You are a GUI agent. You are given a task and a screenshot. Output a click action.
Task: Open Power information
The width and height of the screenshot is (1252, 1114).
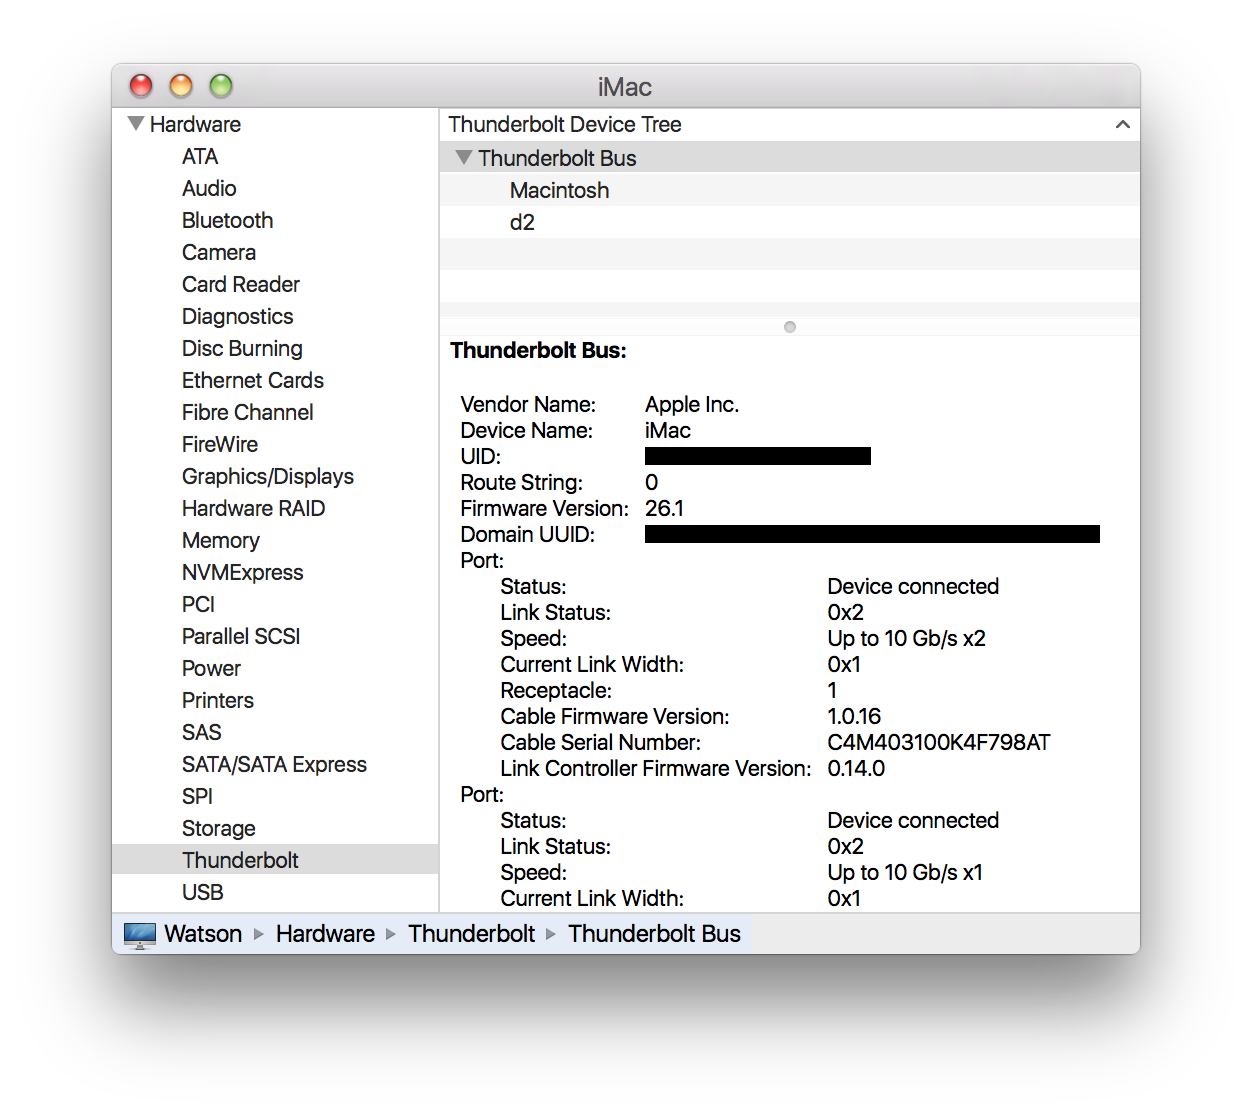[275, 668]
